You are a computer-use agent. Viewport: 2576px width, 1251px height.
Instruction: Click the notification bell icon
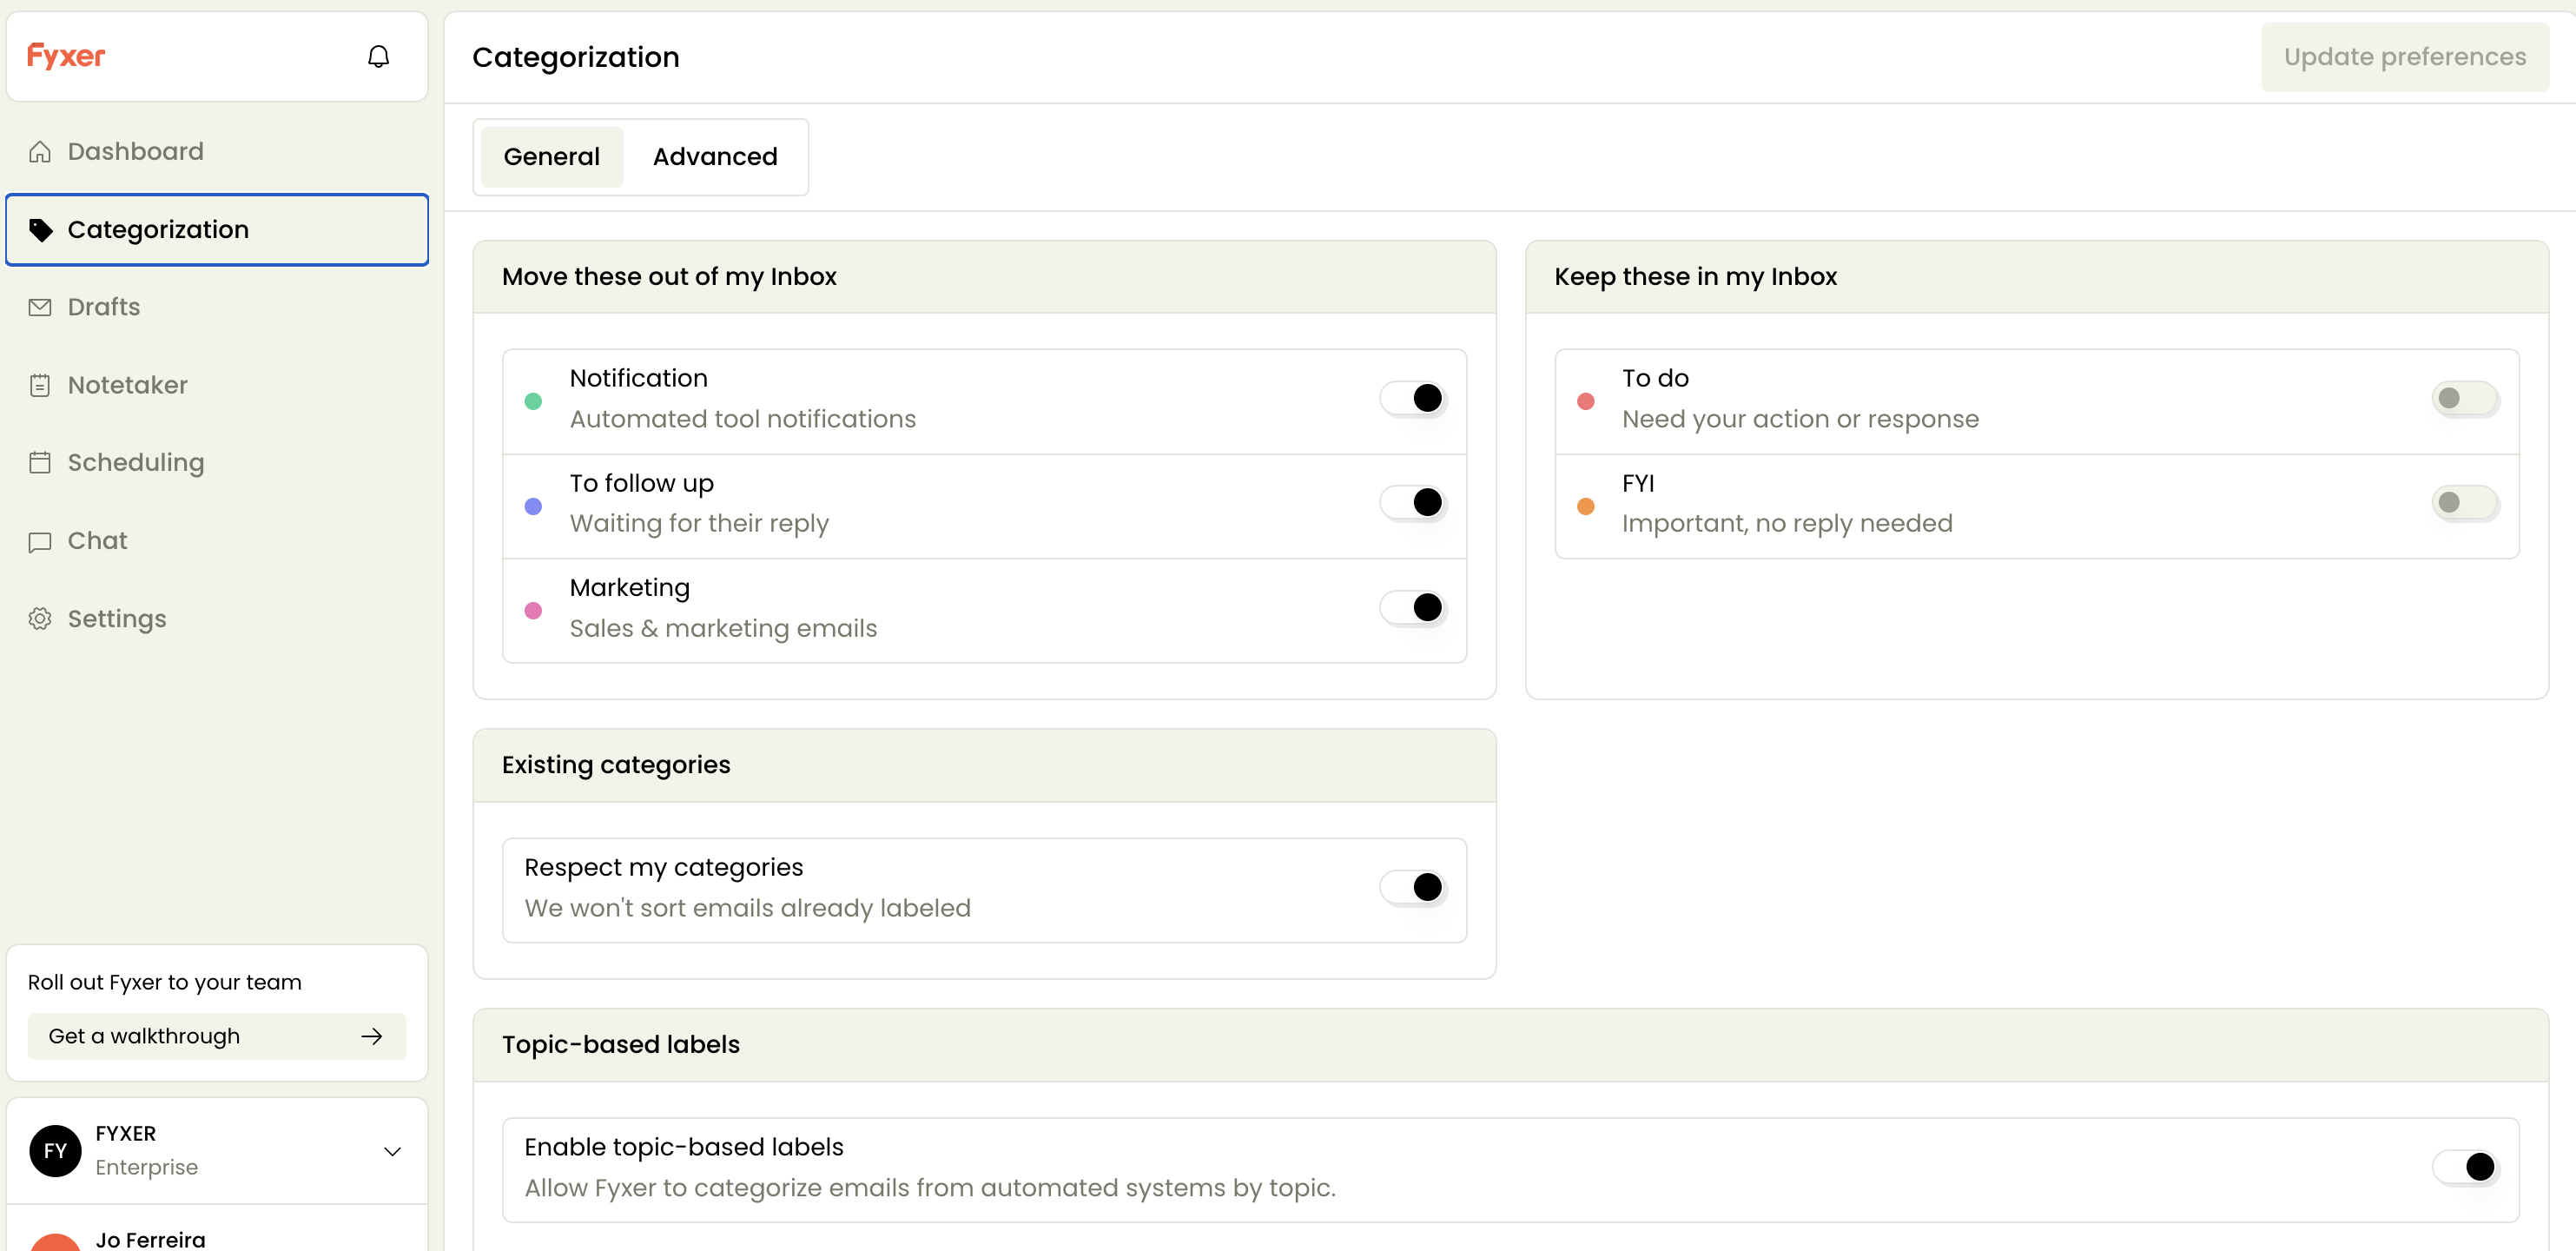tap(378, 56)
